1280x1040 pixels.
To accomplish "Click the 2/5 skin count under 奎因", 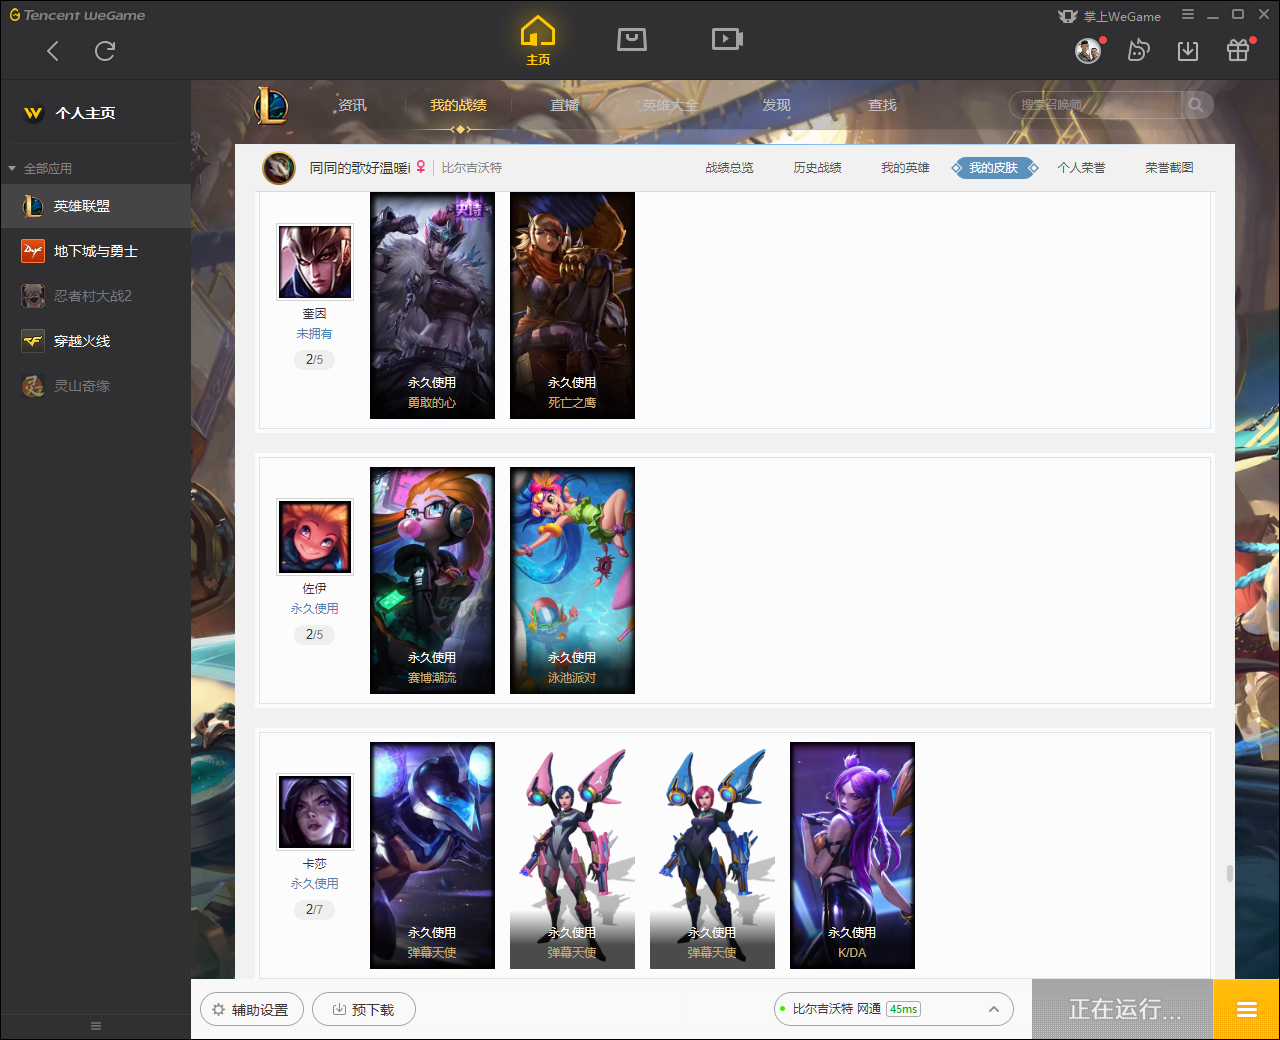I will 314,359.
